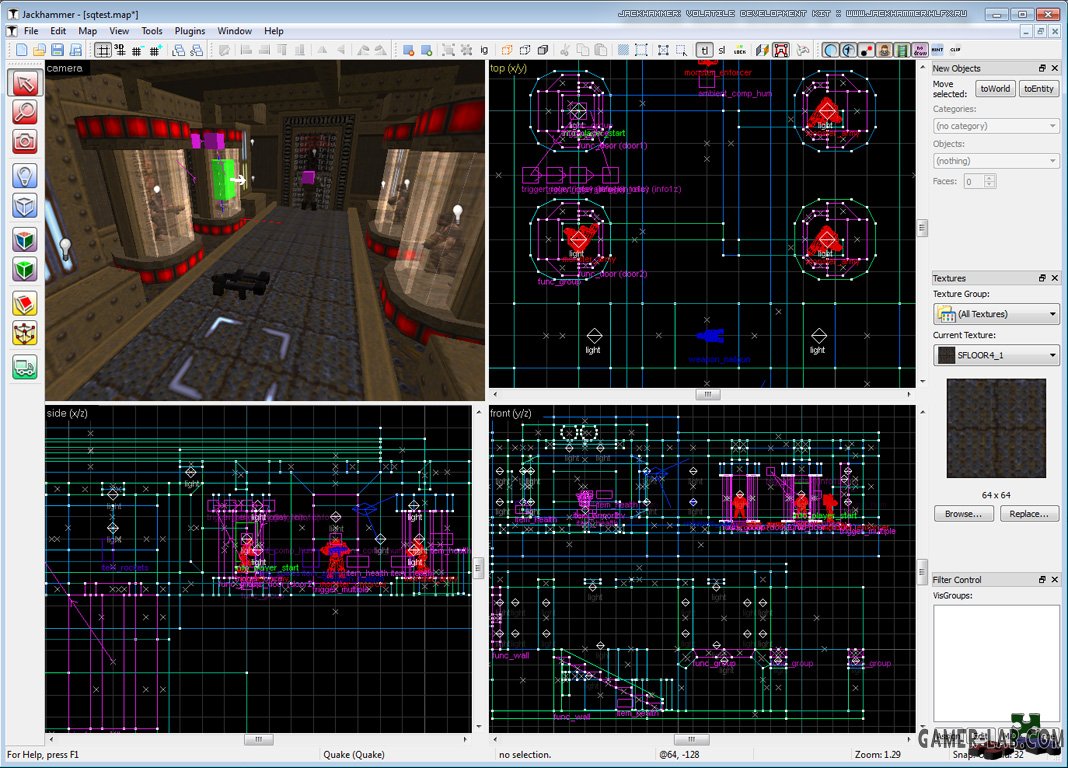Open the Map menu
The height and width of the screenshot is (768, 1068).
87,31
